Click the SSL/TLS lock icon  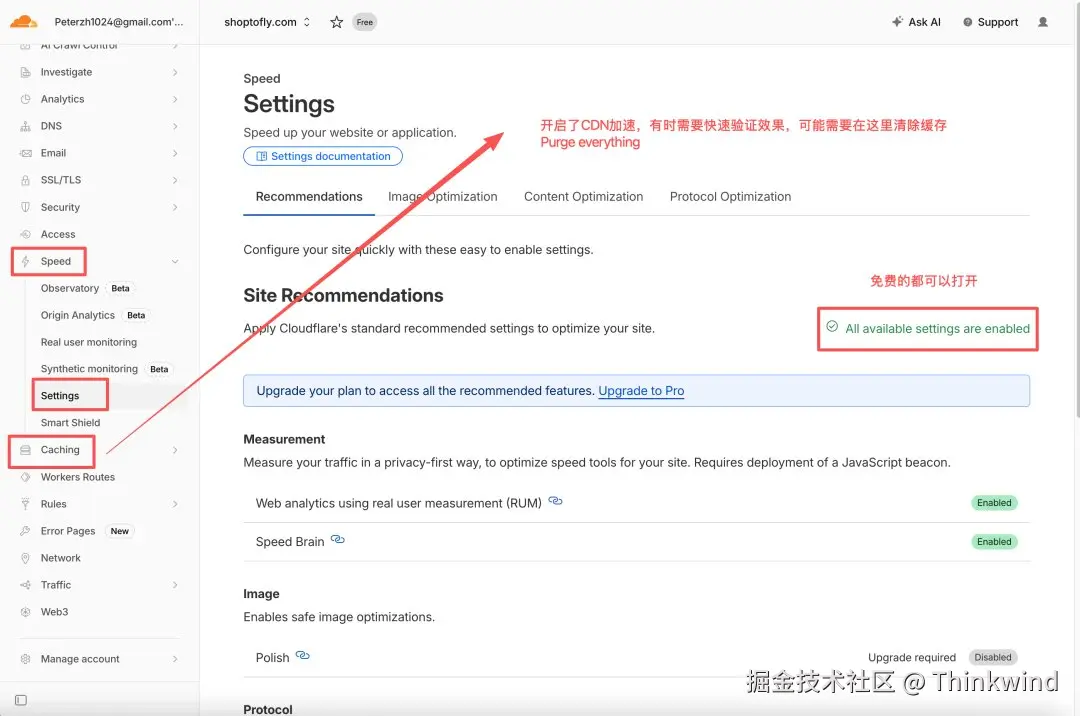click(x=25, y=180)
